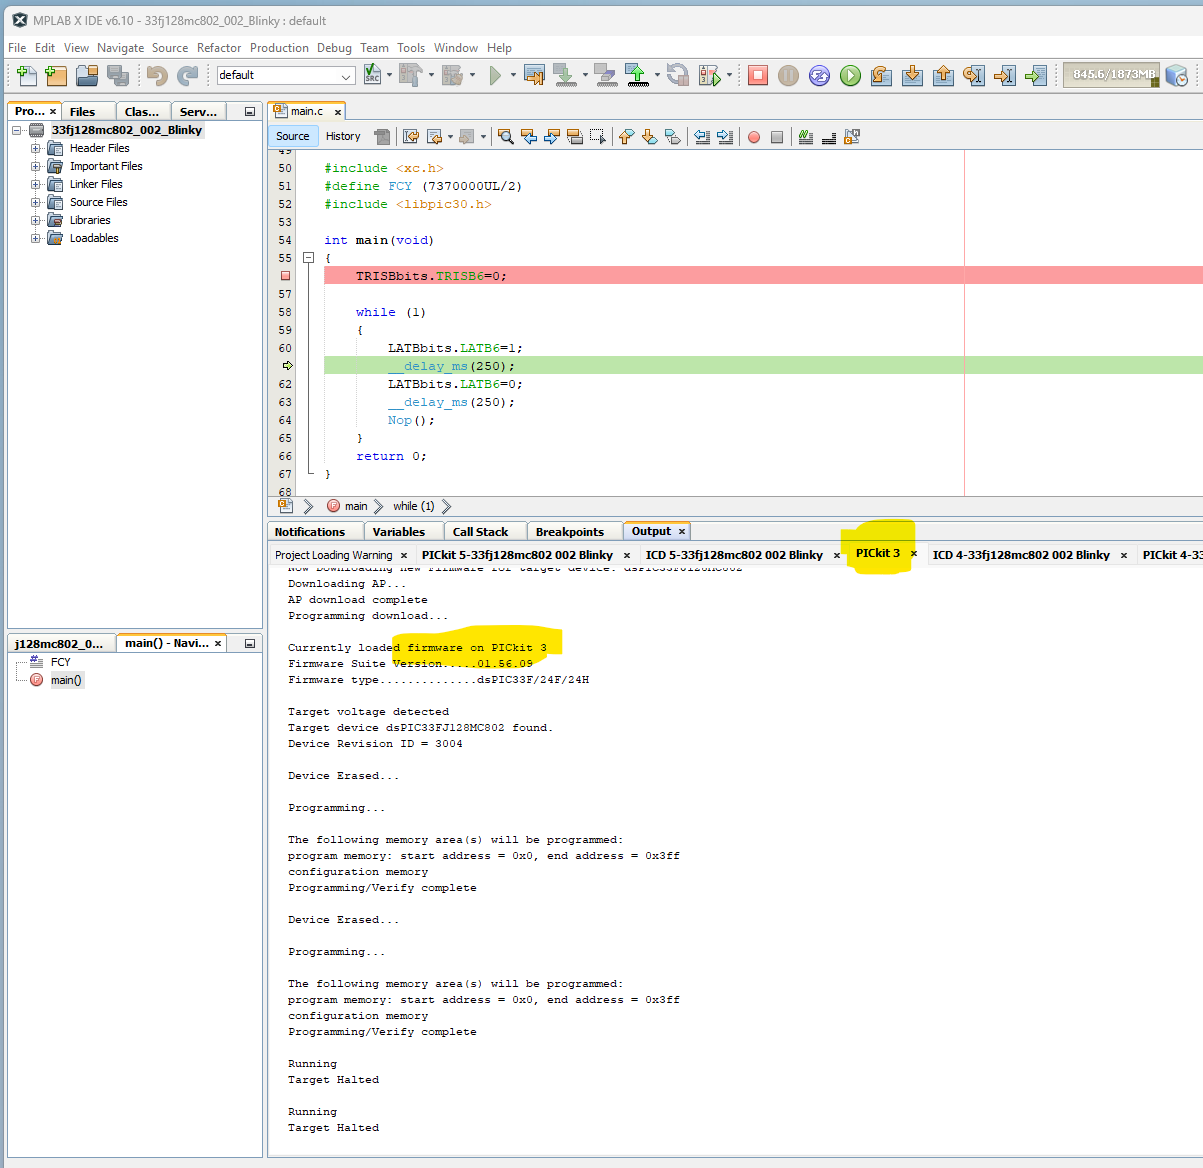This screenshot has width=1203, height=1168.
Task: Click the Step Into debugger icon
Action: (912, 75)
